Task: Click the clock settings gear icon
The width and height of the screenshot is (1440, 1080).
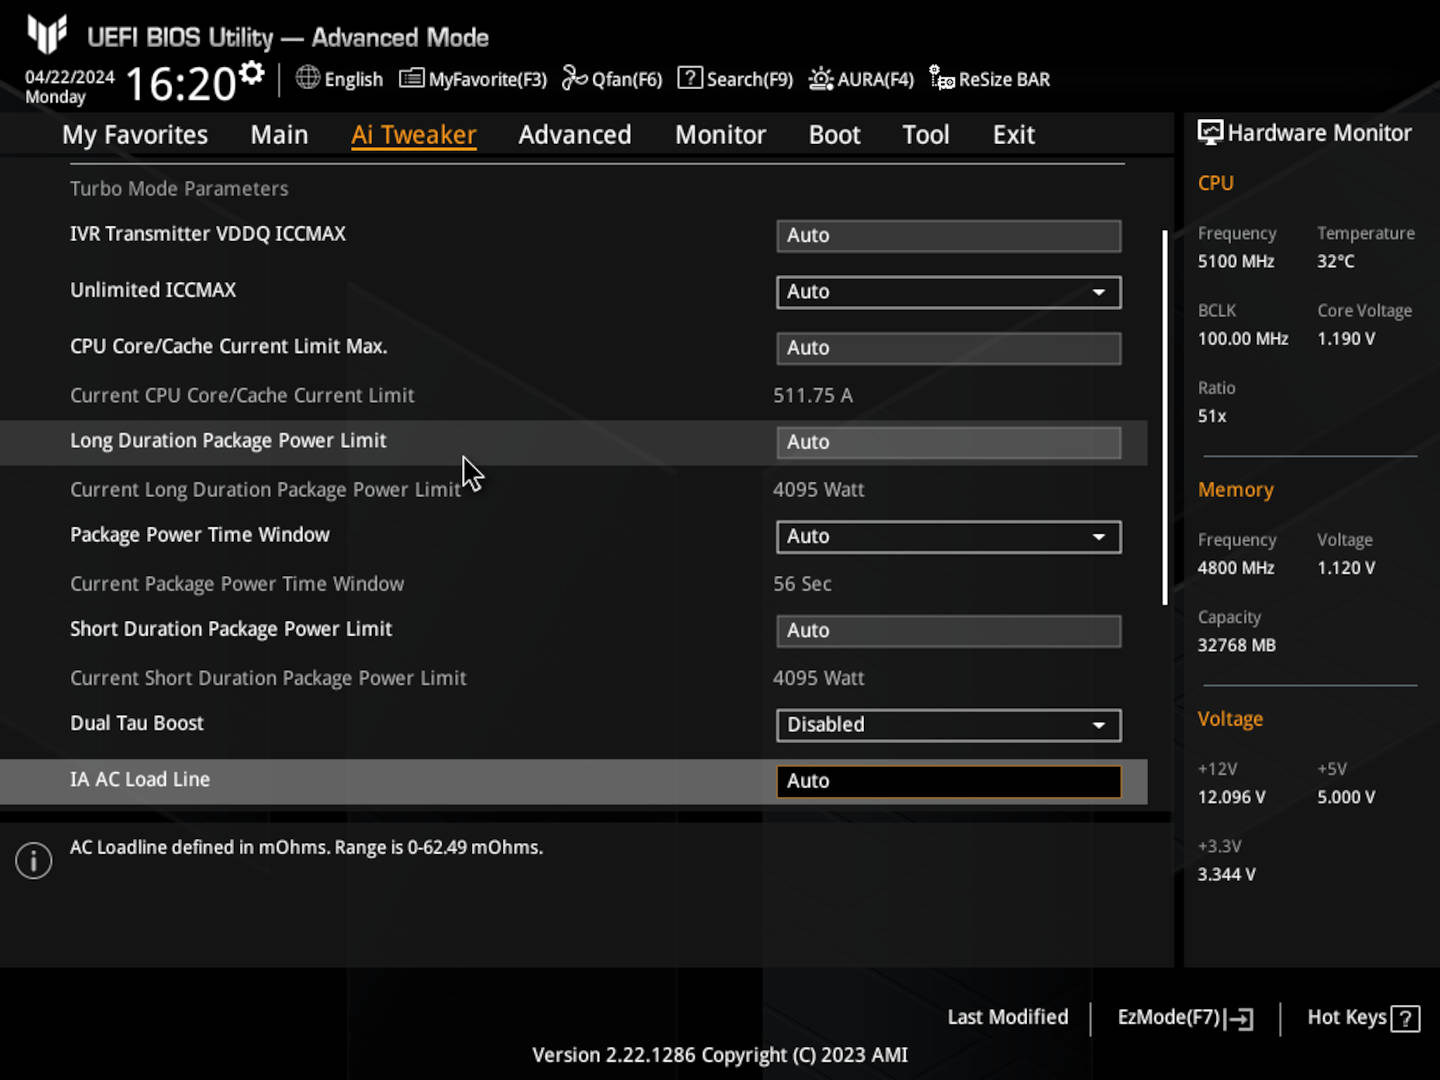Action: point(252,72)
